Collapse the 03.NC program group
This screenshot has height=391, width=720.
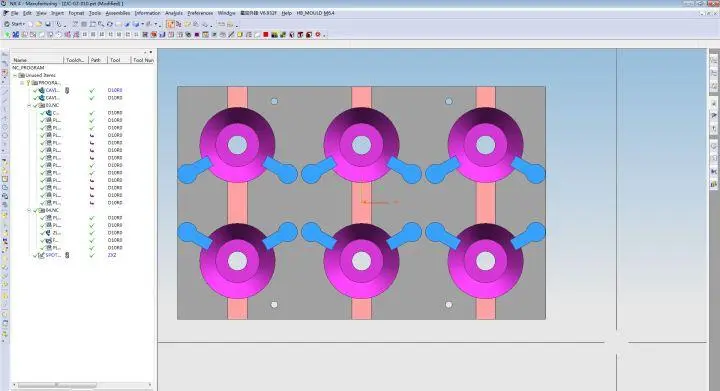[x=29, y=105]
